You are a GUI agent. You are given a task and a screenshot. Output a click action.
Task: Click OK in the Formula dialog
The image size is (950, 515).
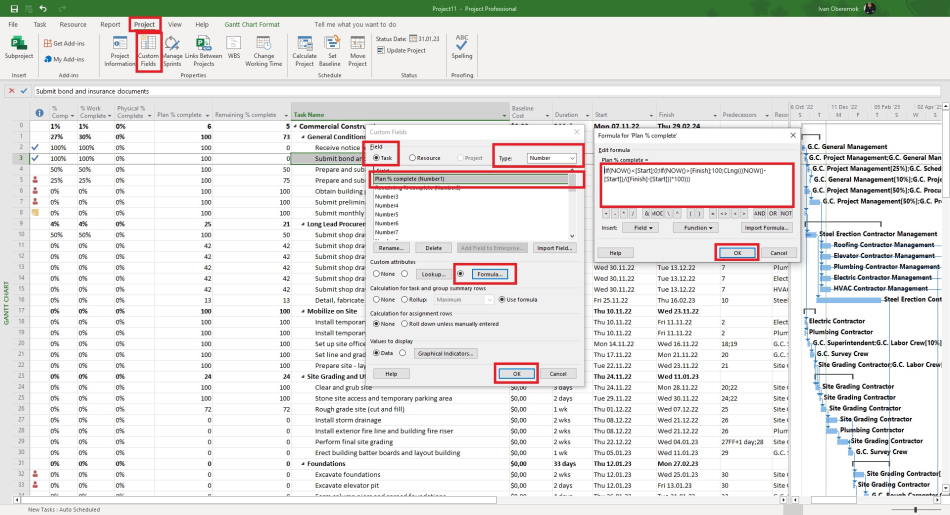coord(737,253)
